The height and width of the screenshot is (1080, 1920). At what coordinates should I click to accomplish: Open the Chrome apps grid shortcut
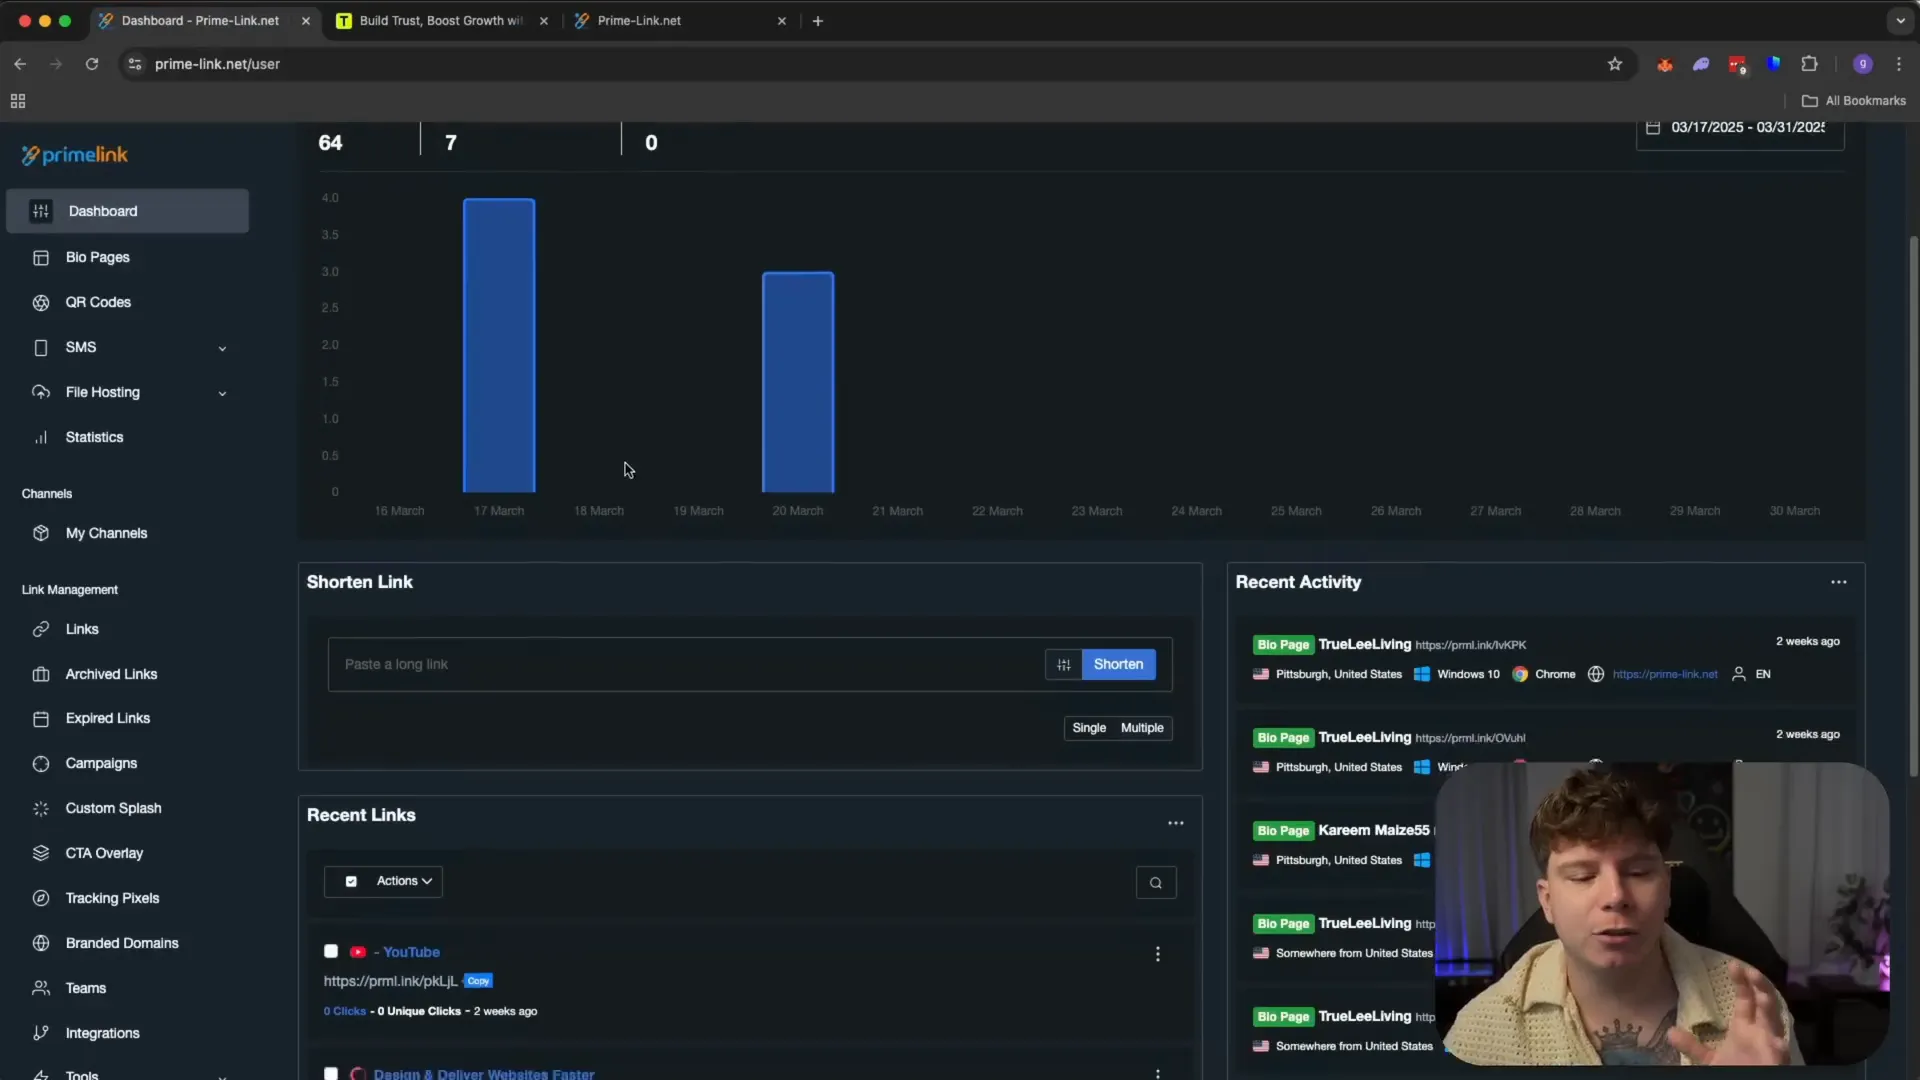pos(18,101)
